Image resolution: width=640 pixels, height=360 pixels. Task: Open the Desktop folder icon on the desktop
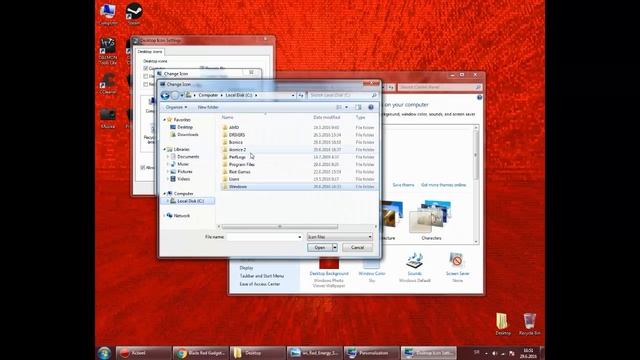pos(502,324)
